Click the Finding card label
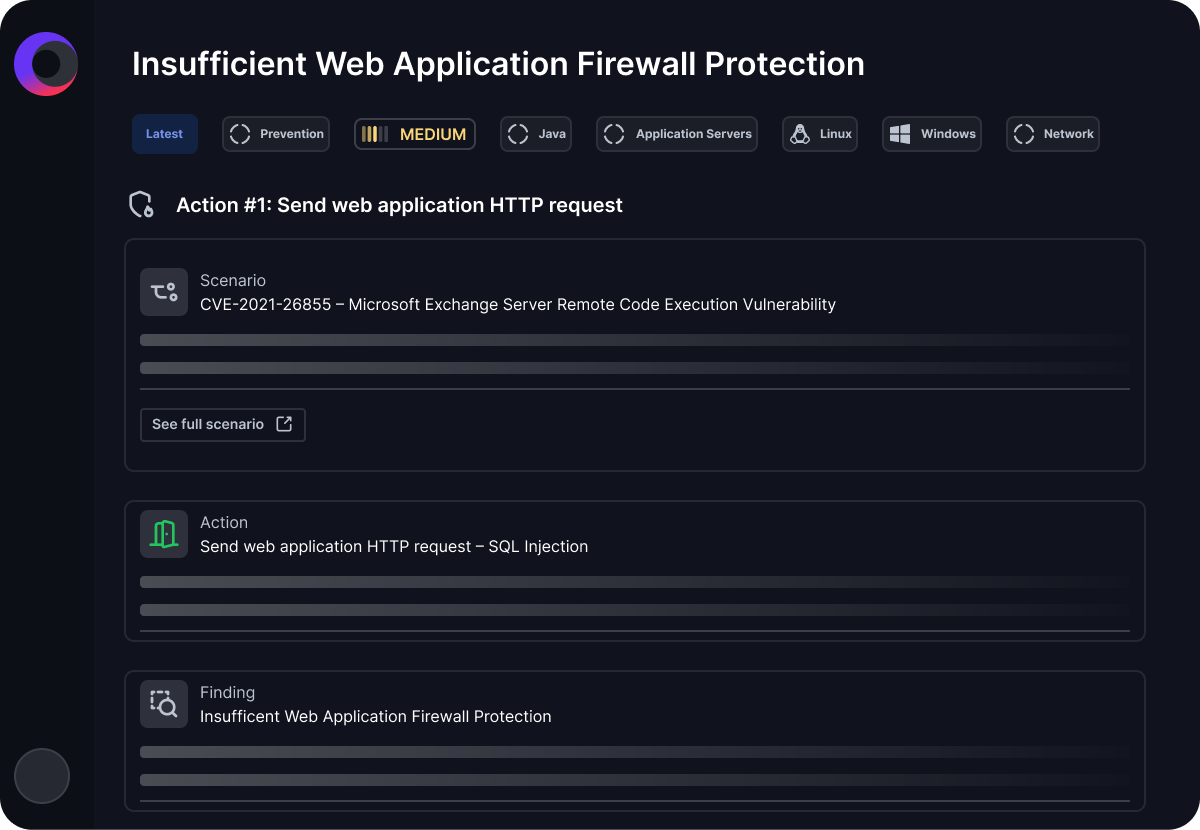 click(x=228, y=693)
